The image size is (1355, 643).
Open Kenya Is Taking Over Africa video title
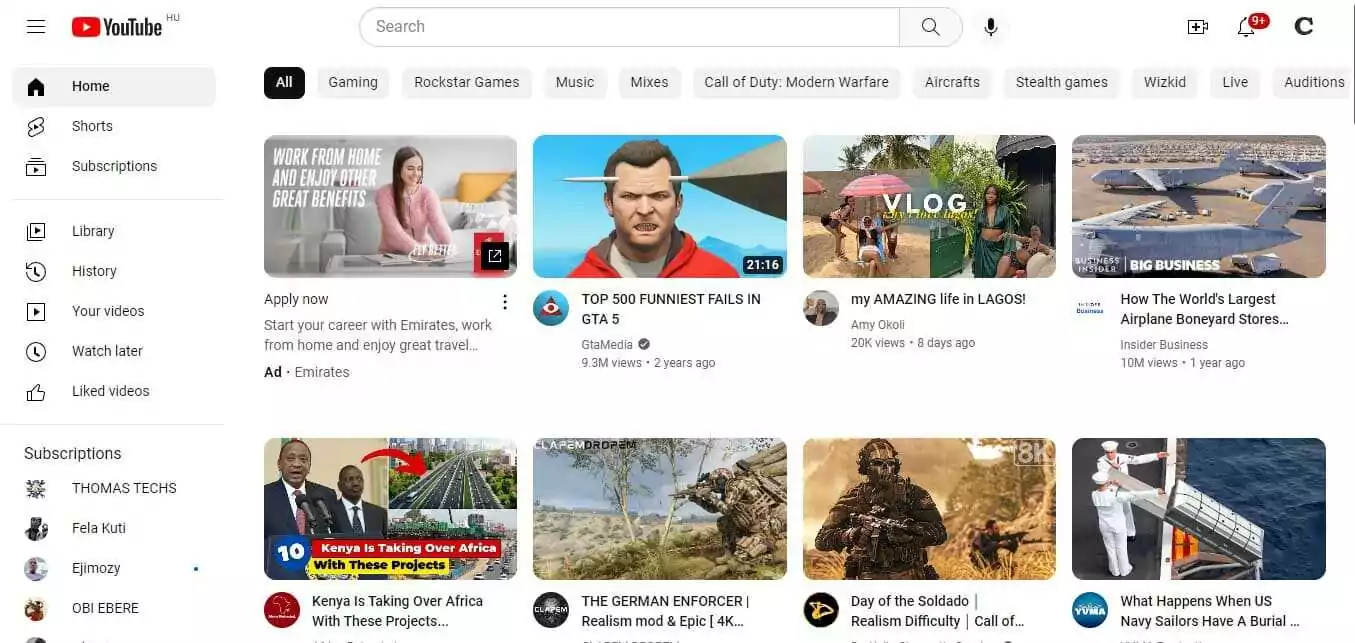pos(397,611)
